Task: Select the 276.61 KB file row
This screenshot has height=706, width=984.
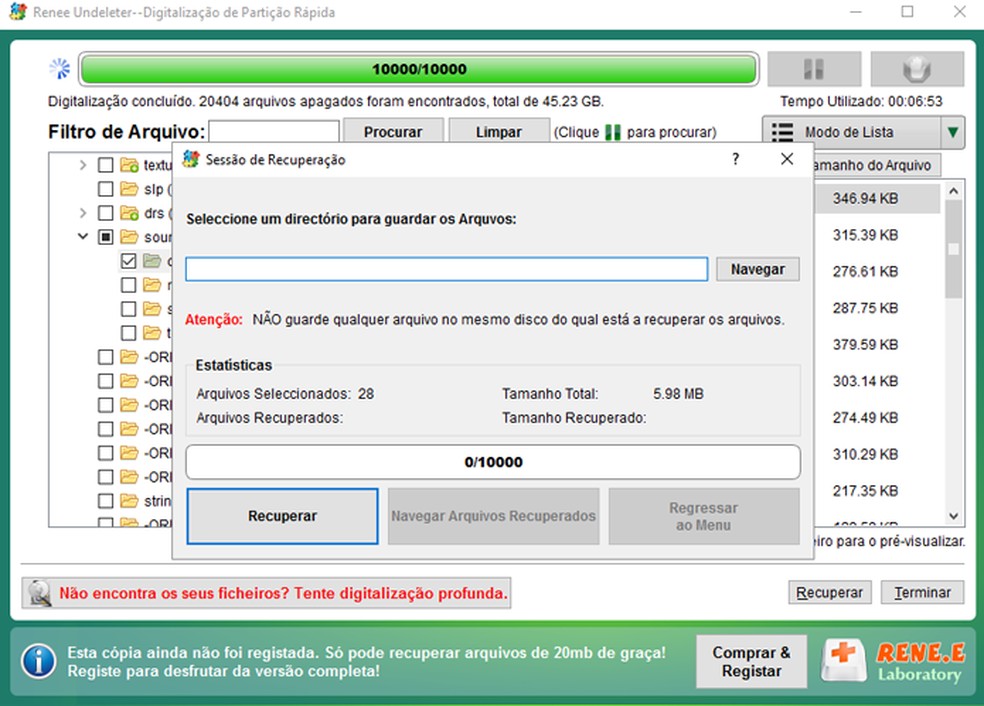Action: pyautogui.click(x=877, y=271)
